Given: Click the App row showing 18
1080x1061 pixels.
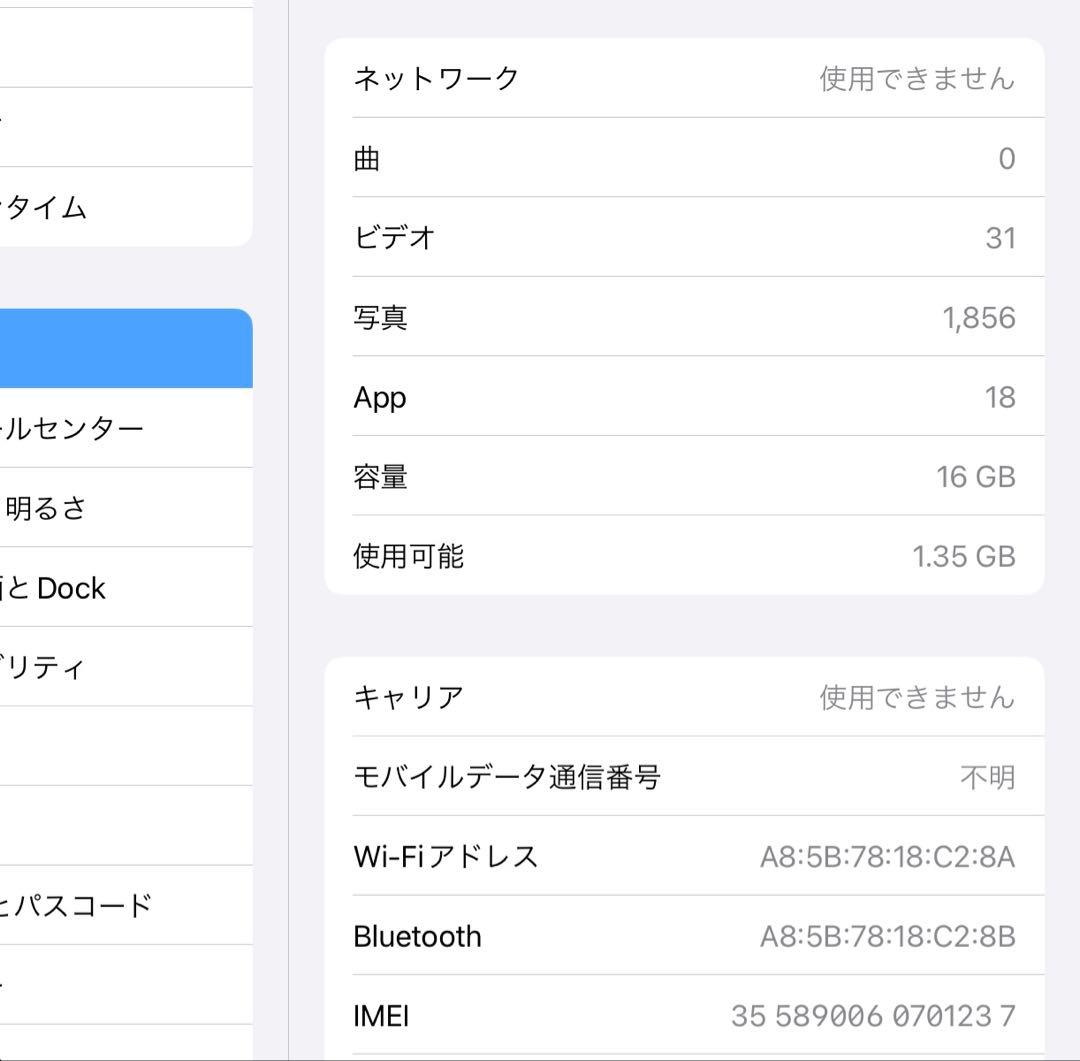Looking at the screenshot, I should coord(685,397).
